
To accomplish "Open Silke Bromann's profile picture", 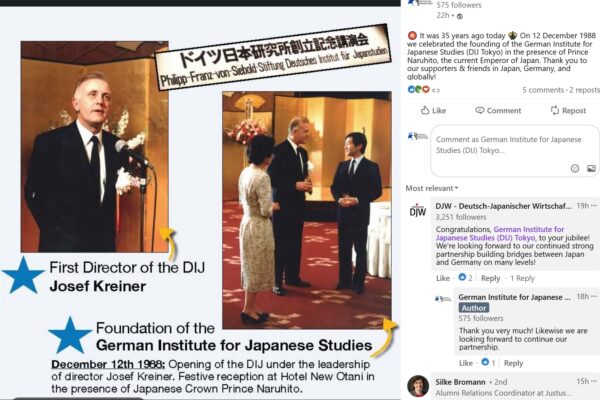I will (418, 386).
